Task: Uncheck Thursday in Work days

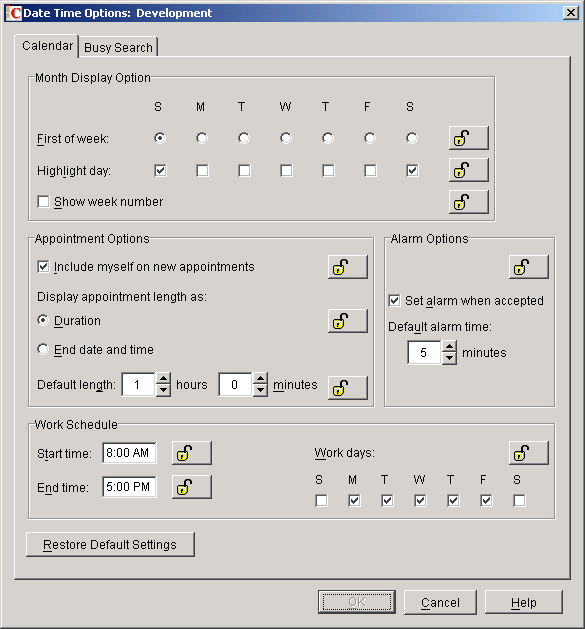Action: coord(453,501)
